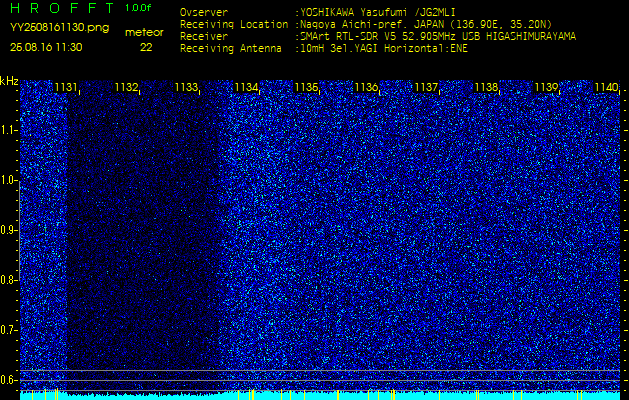
Task: Click the 'Receiving Location' label
Action: pyautogui.click(x=234, y=24)
